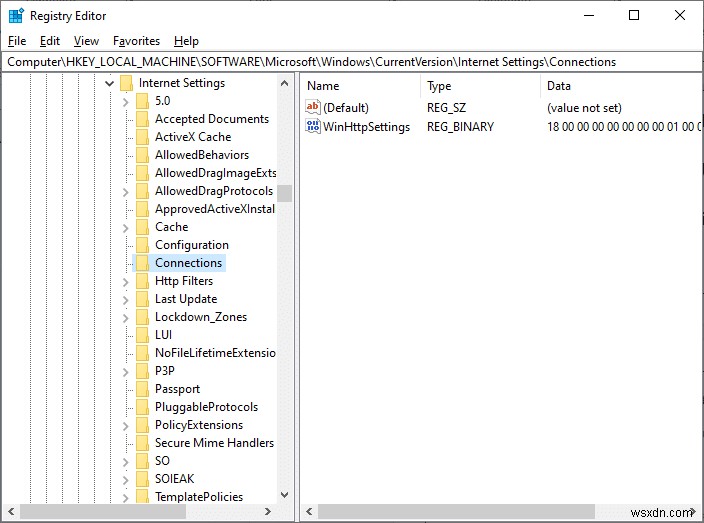Click values pane horizontal scroll left arrow
The height and width of the screenshot is (523, 704).
pos(309,511)
